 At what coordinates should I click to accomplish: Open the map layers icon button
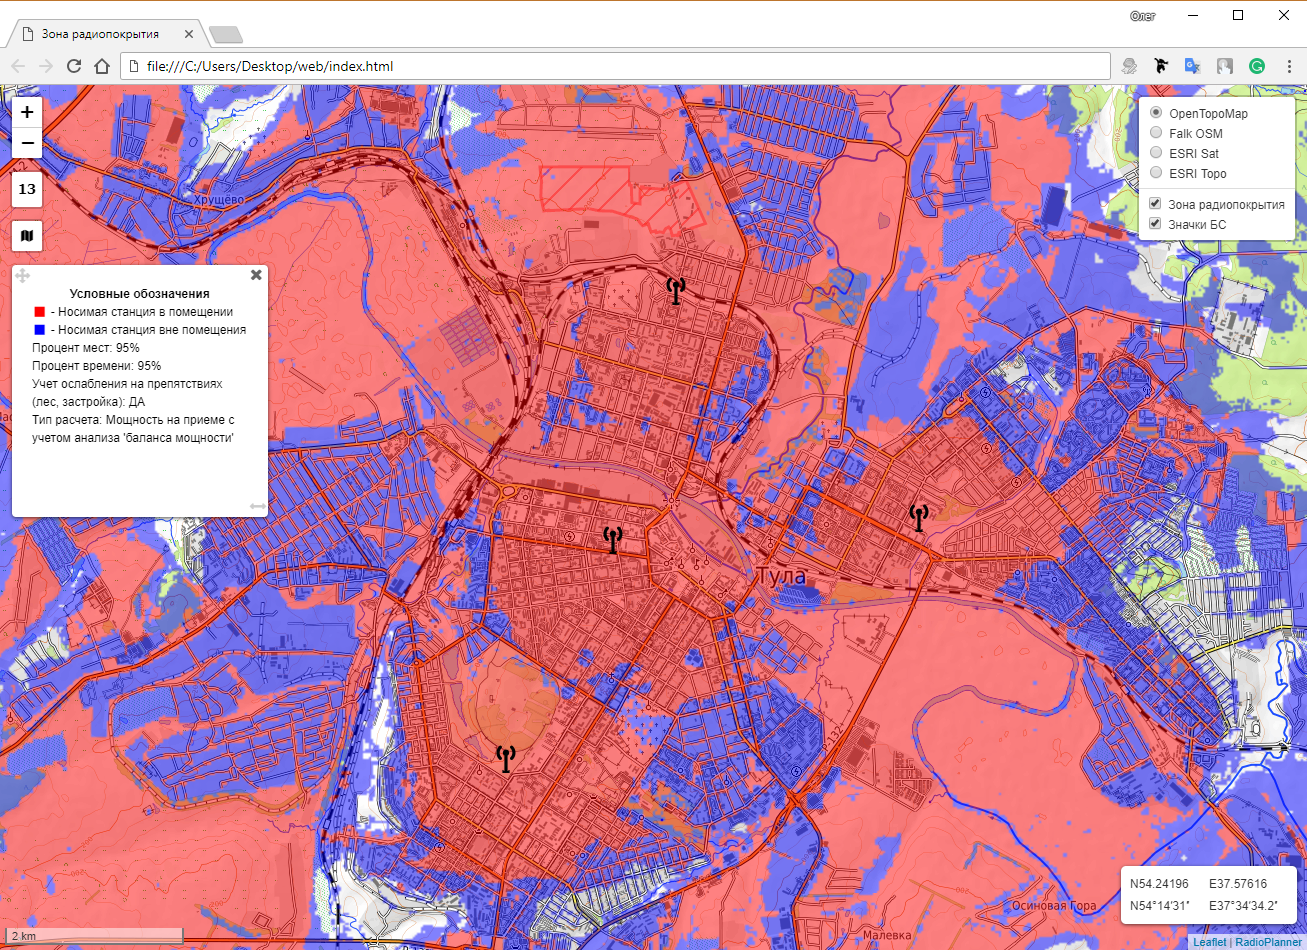[x=27, y=236]
